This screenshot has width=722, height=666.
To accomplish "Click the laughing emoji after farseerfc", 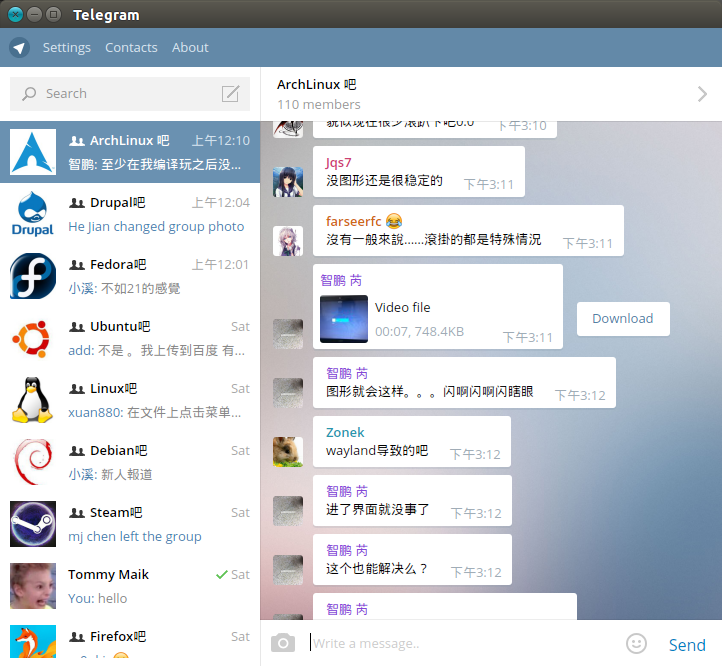I will point(394,222).
